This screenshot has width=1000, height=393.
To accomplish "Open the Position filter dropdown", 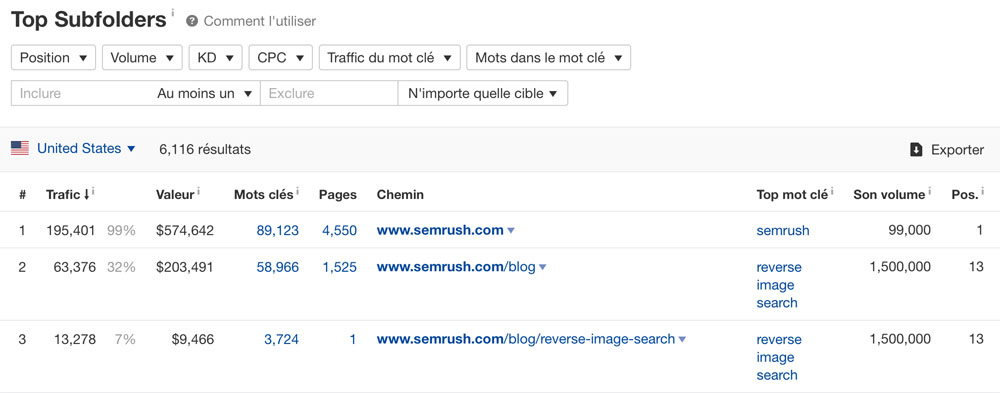I will pyautogui.click(x=54, y=57).
